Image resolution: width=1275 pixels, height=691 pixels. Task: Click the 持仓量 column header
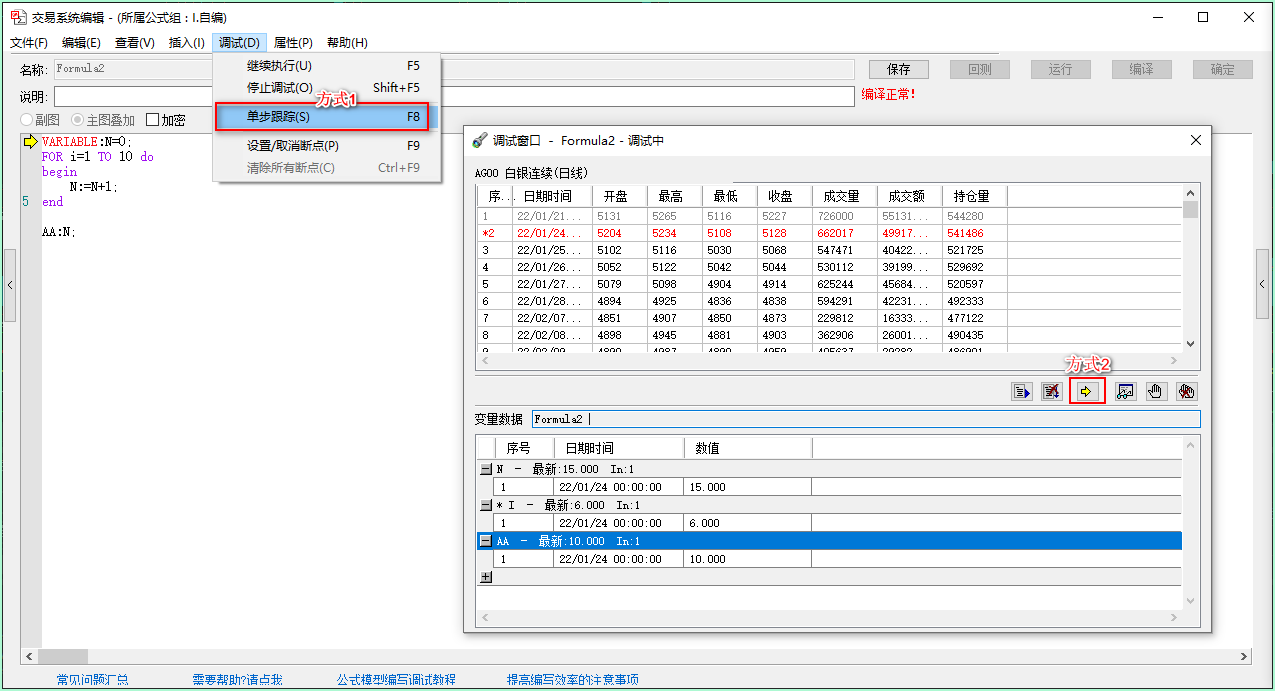click(x=974, y=196)
